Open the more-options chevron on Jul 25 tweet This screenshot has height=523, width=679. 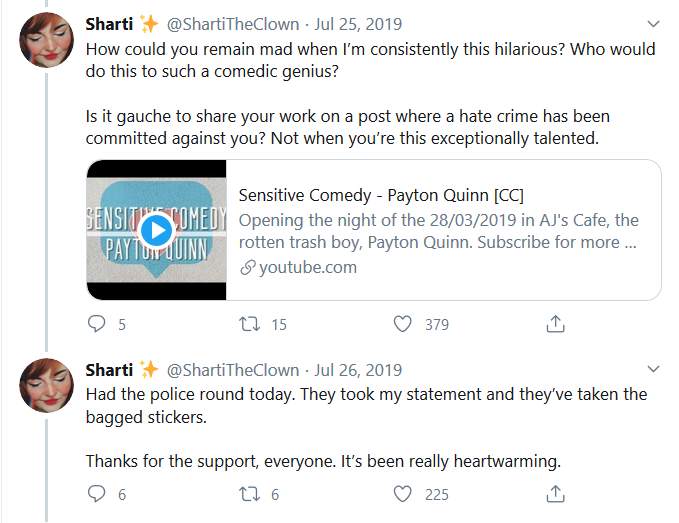point(653,24)
